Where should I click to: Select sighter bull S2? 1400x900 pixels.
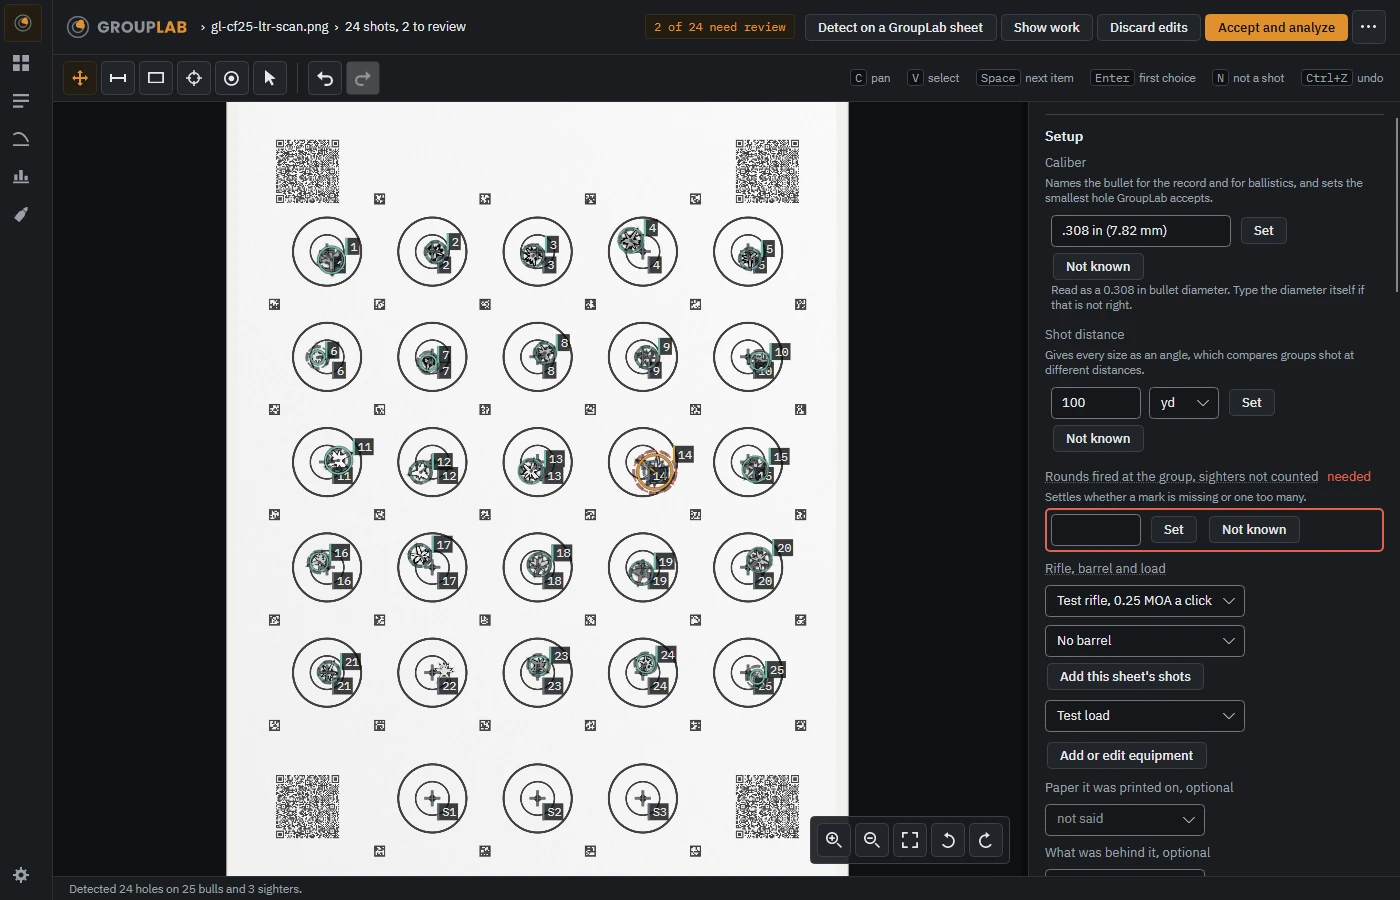click(x=538, y=798)
